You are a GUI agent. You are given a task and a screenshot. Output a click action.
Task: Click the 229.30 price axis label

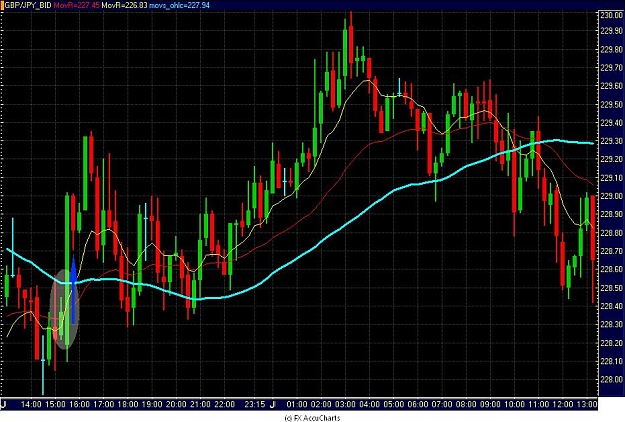click(611, 141)
